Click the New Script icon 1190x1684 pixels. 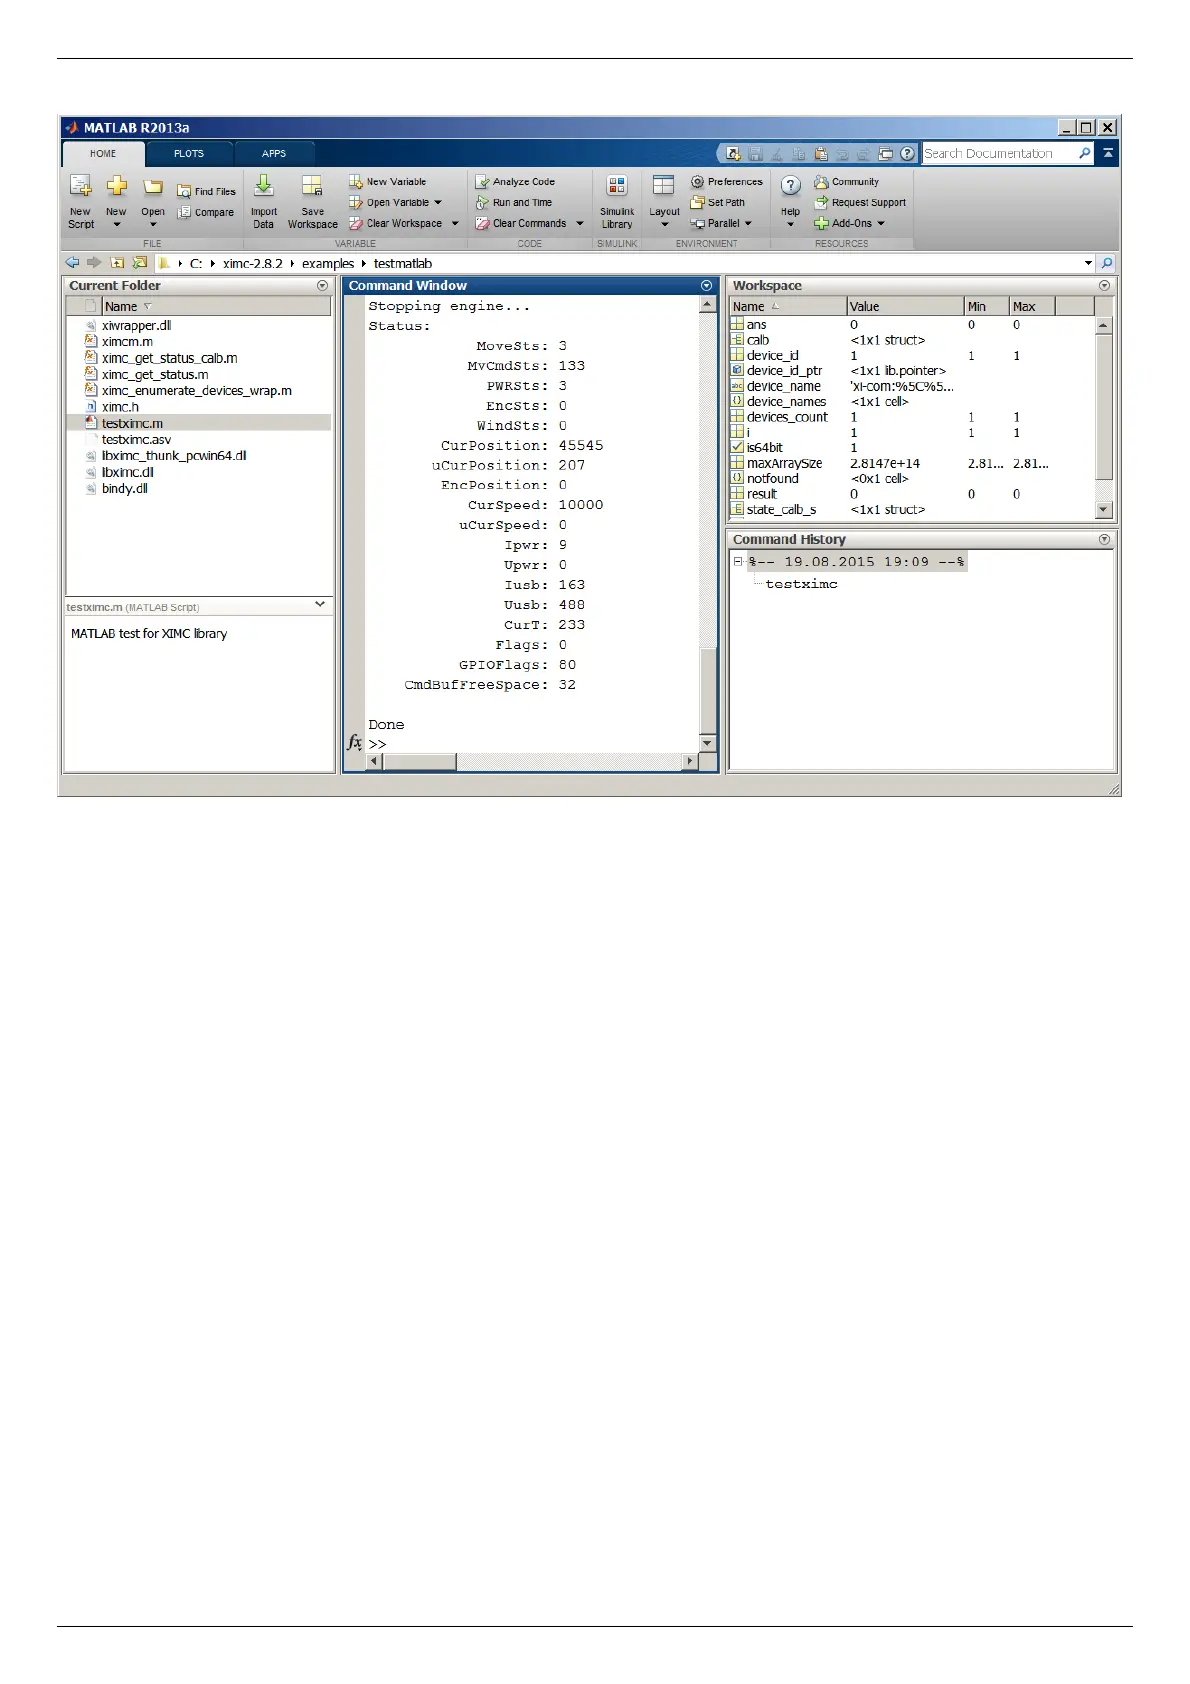tap(80, 187)
